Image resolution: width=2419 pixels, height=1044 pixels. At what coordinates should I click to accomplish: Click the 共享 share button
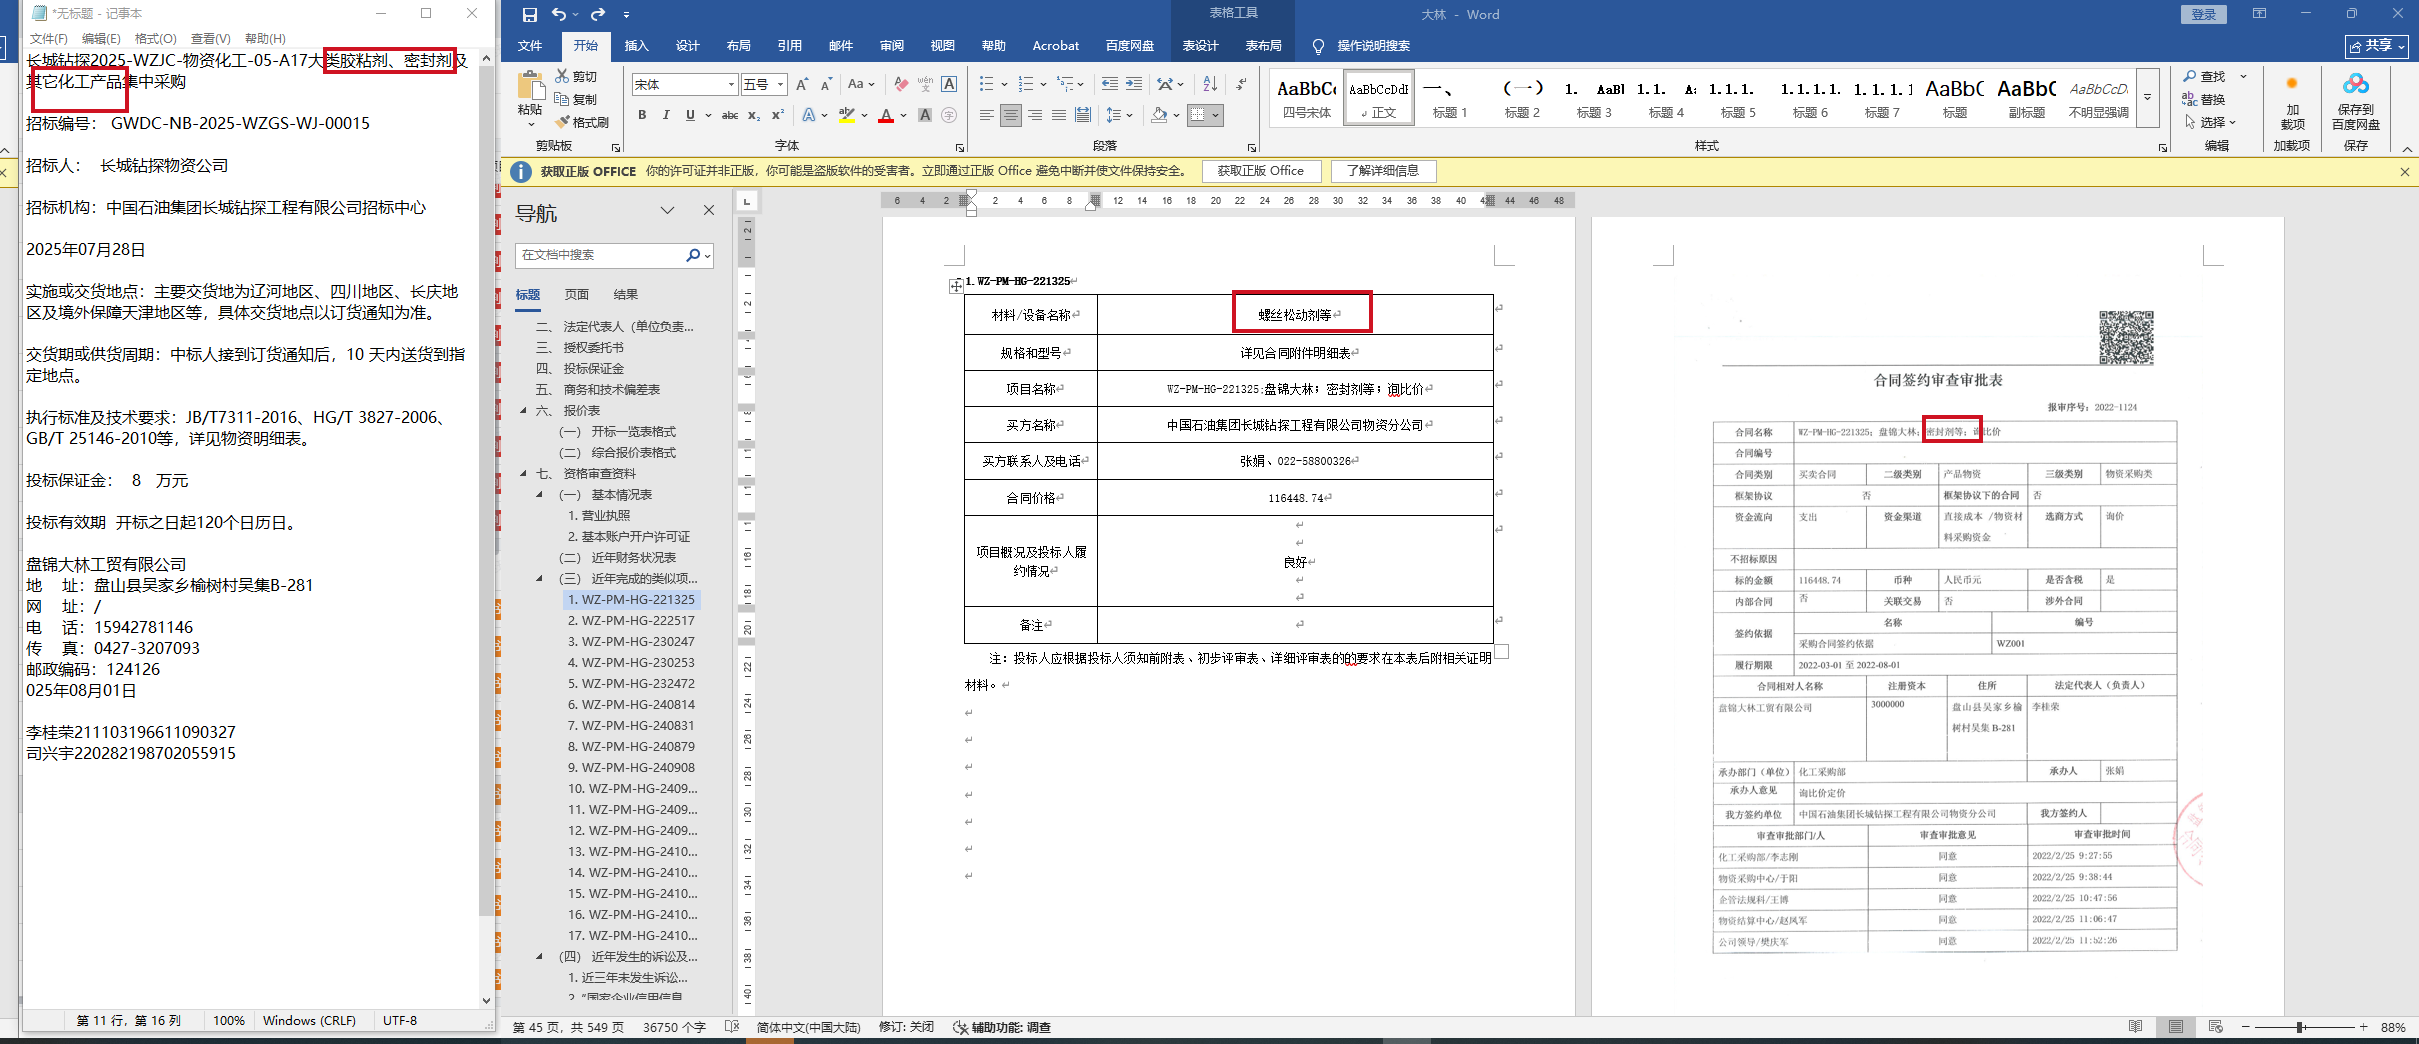point(2377,46)
